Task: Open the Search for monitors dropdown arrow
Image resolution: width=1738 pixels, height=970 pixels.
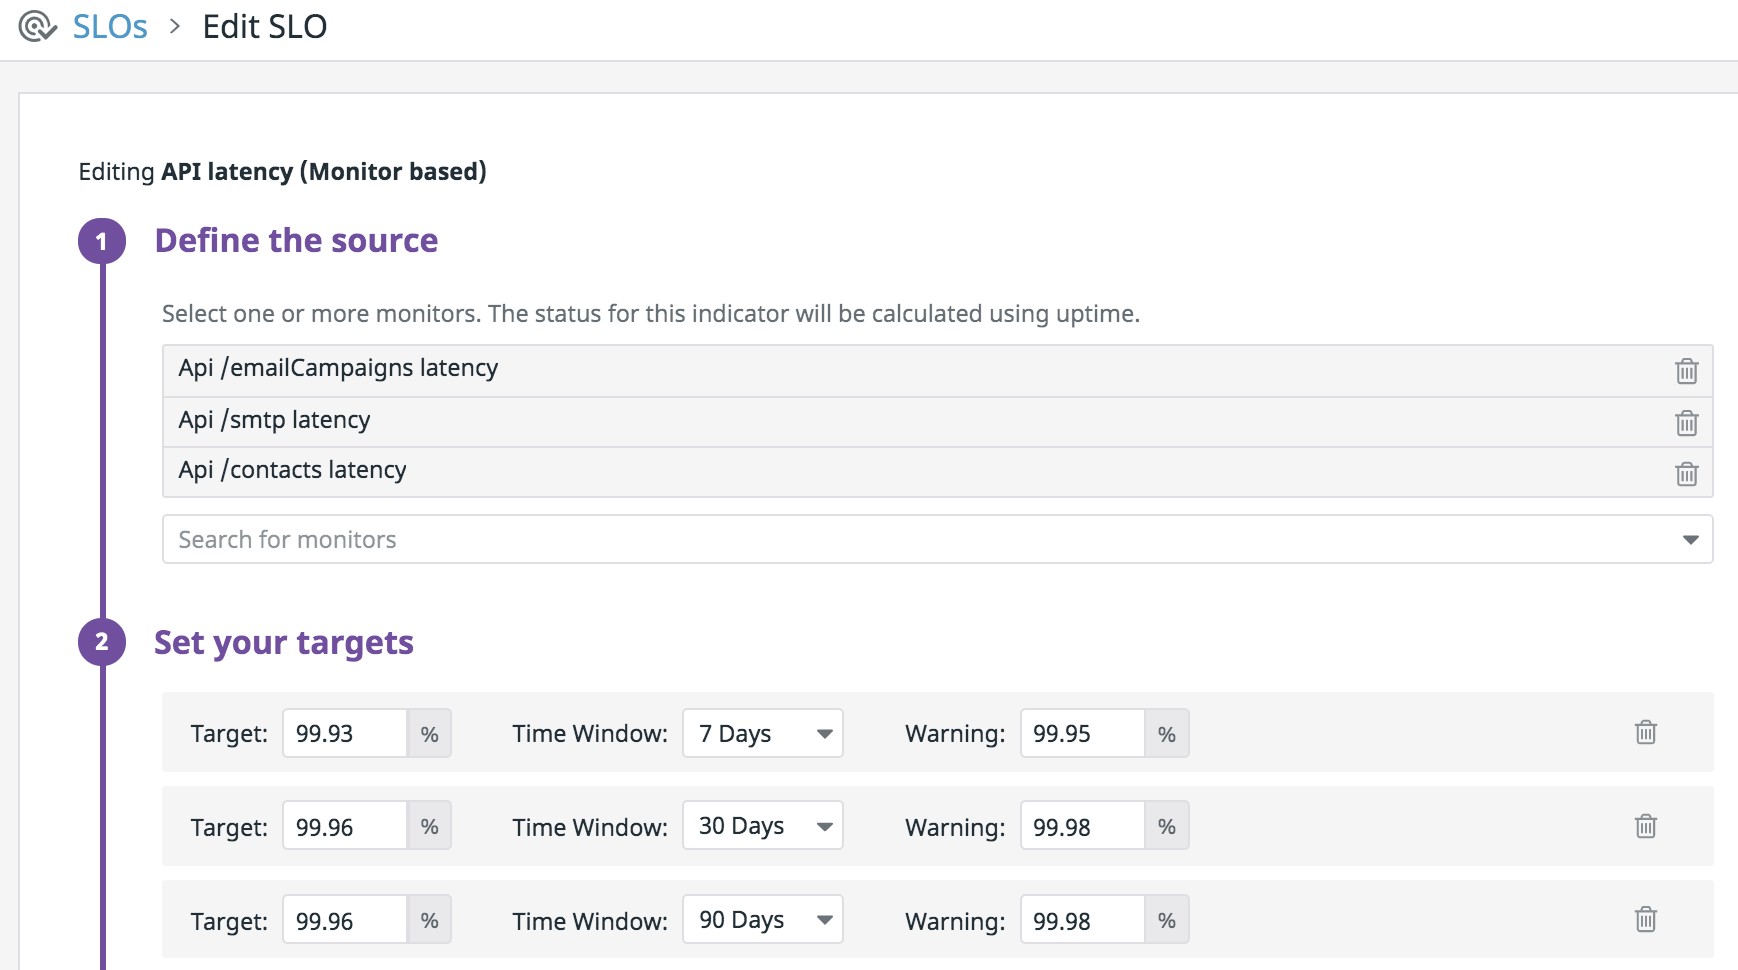Action: [1690, 540]
